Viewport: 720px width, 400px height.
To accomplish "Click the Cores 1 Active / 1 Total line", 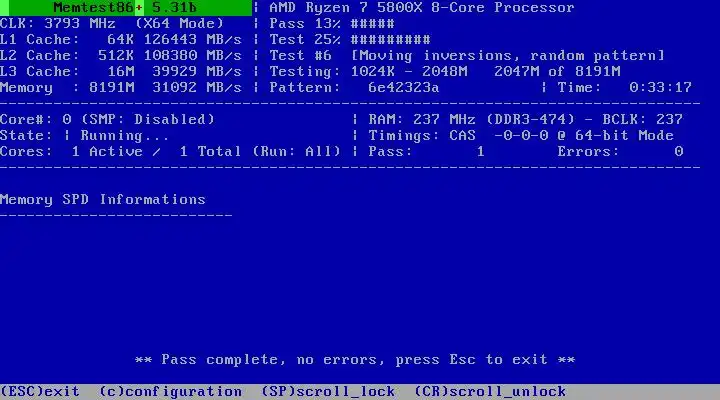I will coord(170,152).
